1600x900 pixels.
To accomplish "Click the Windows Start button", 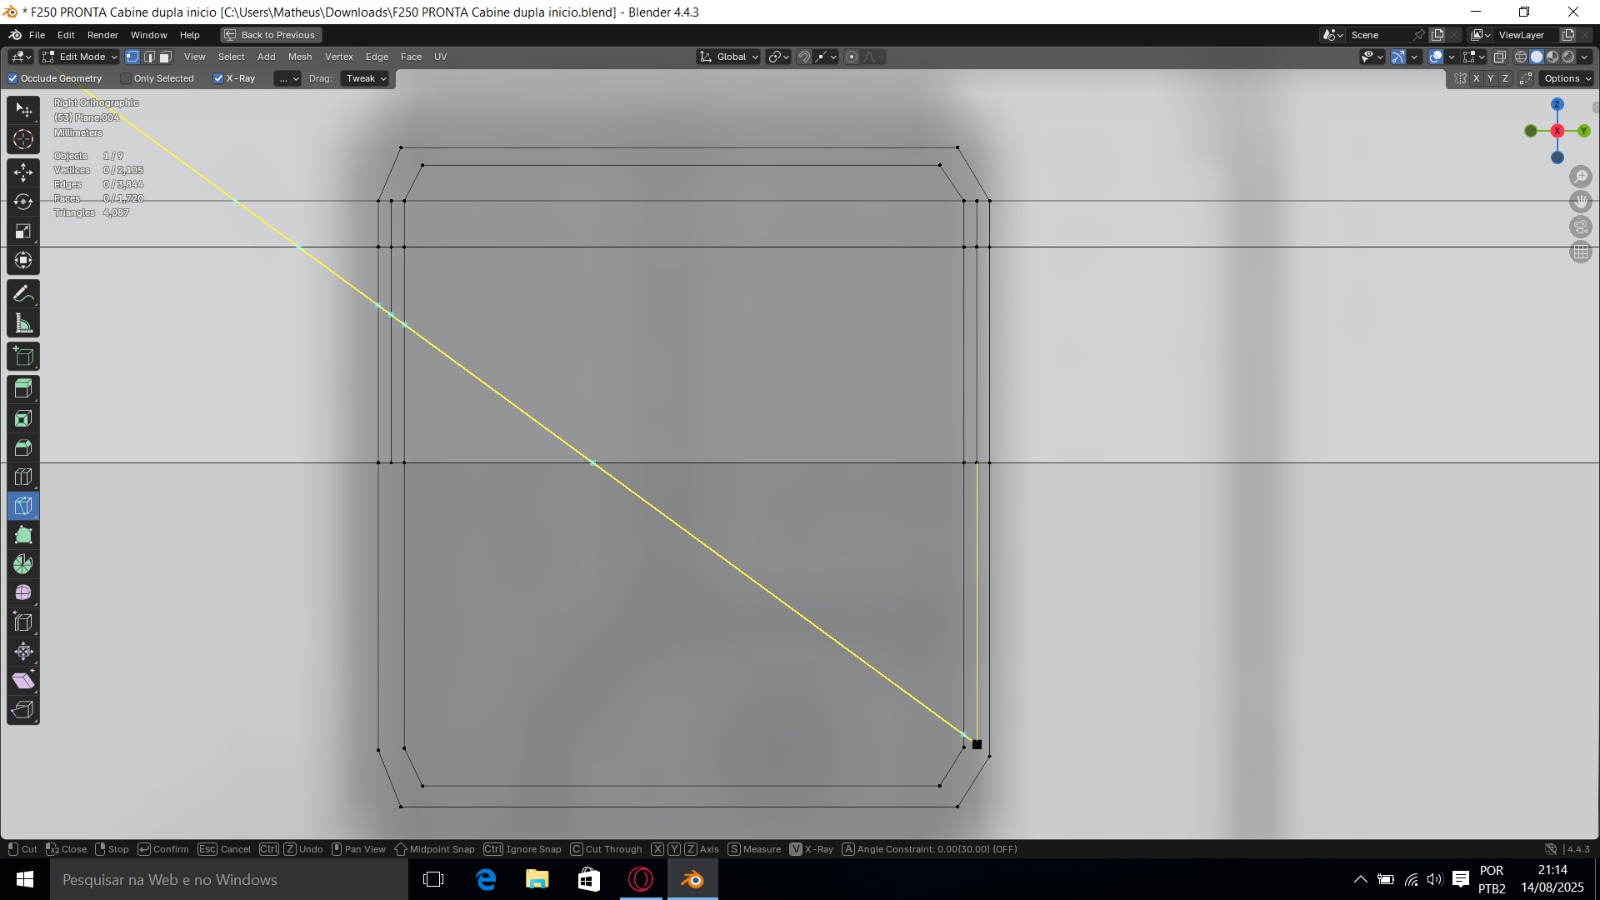I will click(x=25, y=880).
